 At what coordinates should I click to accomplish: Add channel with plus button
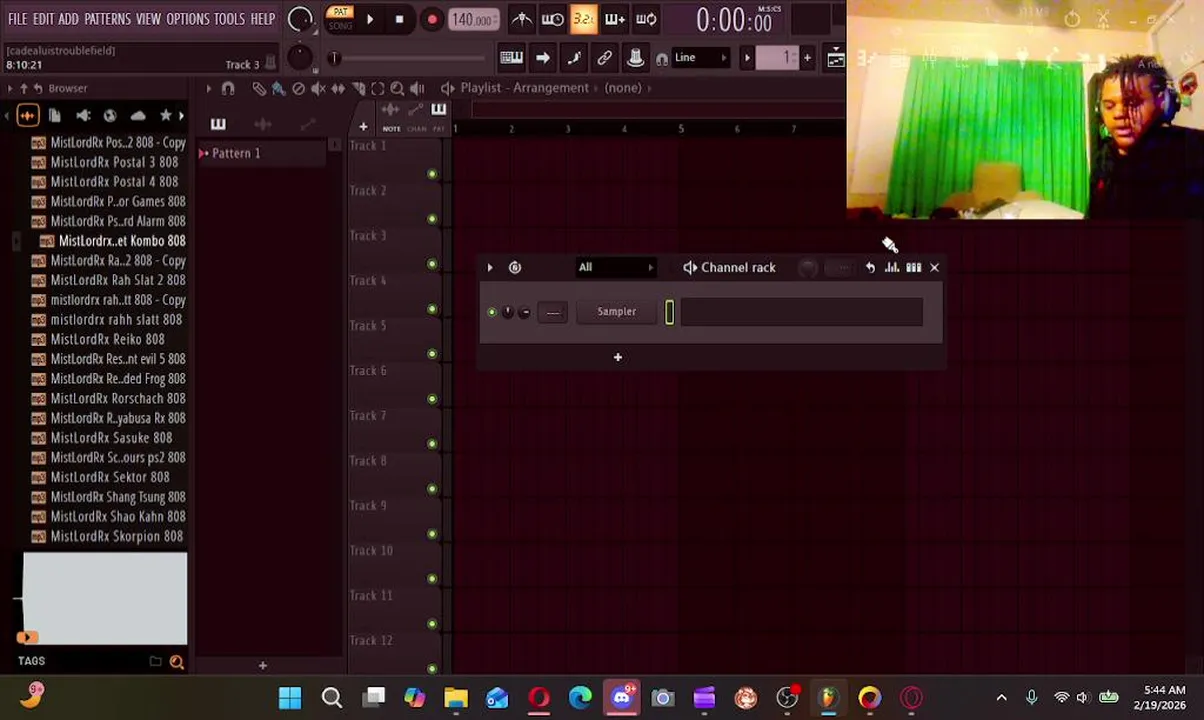pyautogui.click(x=617, y=358)
